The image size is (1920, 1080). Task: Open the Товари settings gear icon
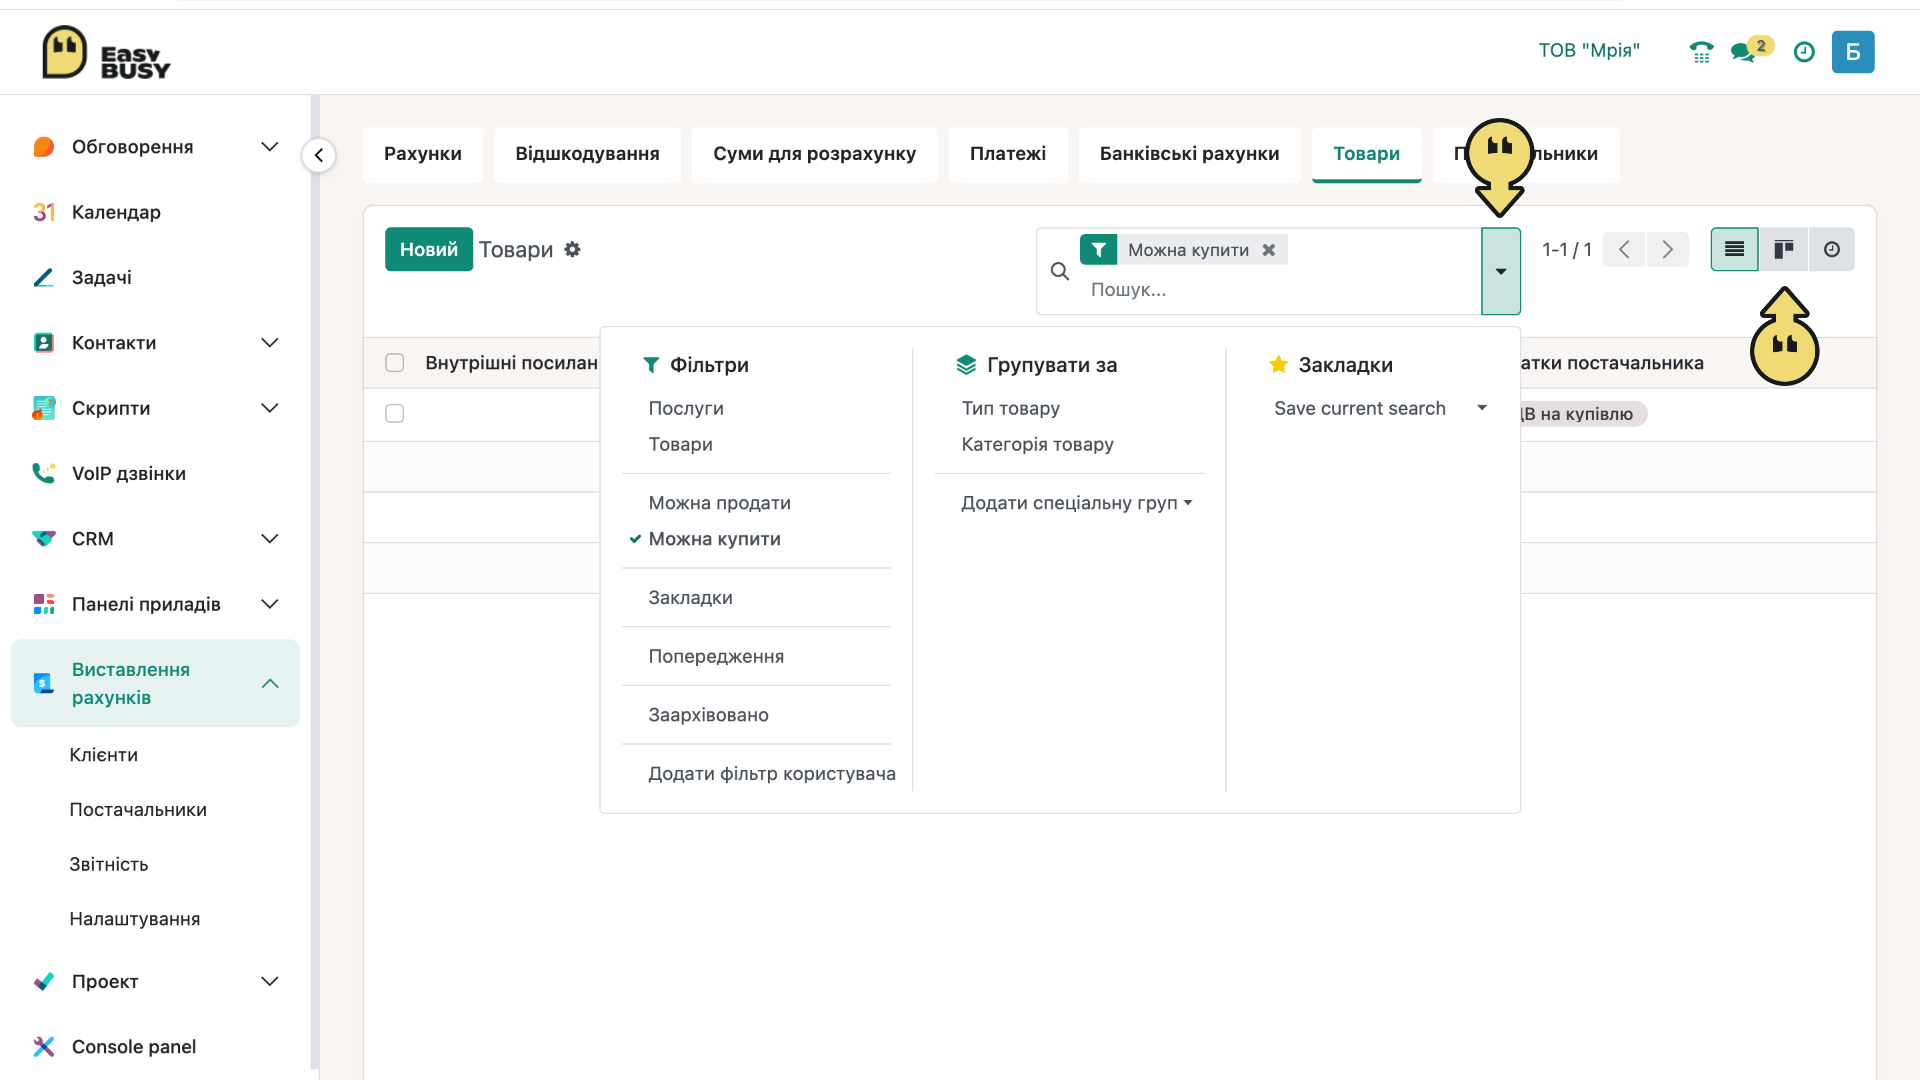pos(572,249)
